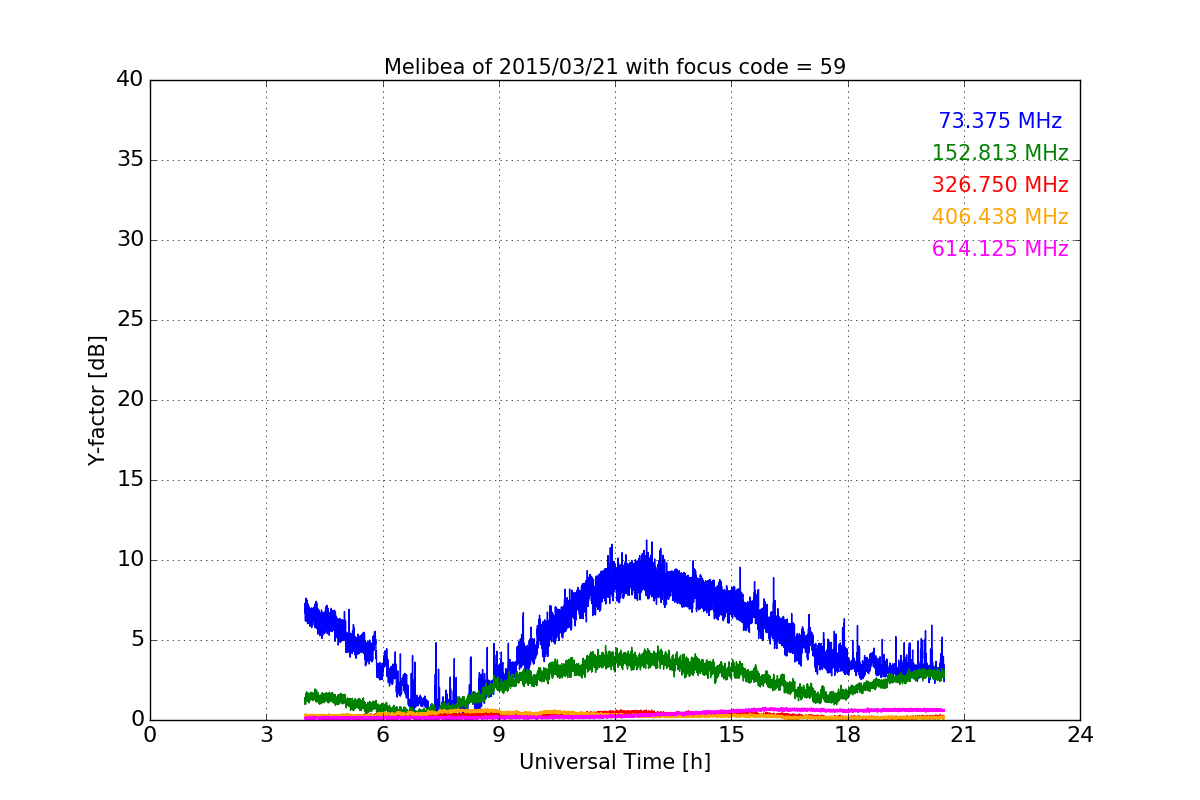Click the y-axis tick label 10
The width and height of the screenshot is (1200, 800).
pyautogui.click(x=130, y=560)
